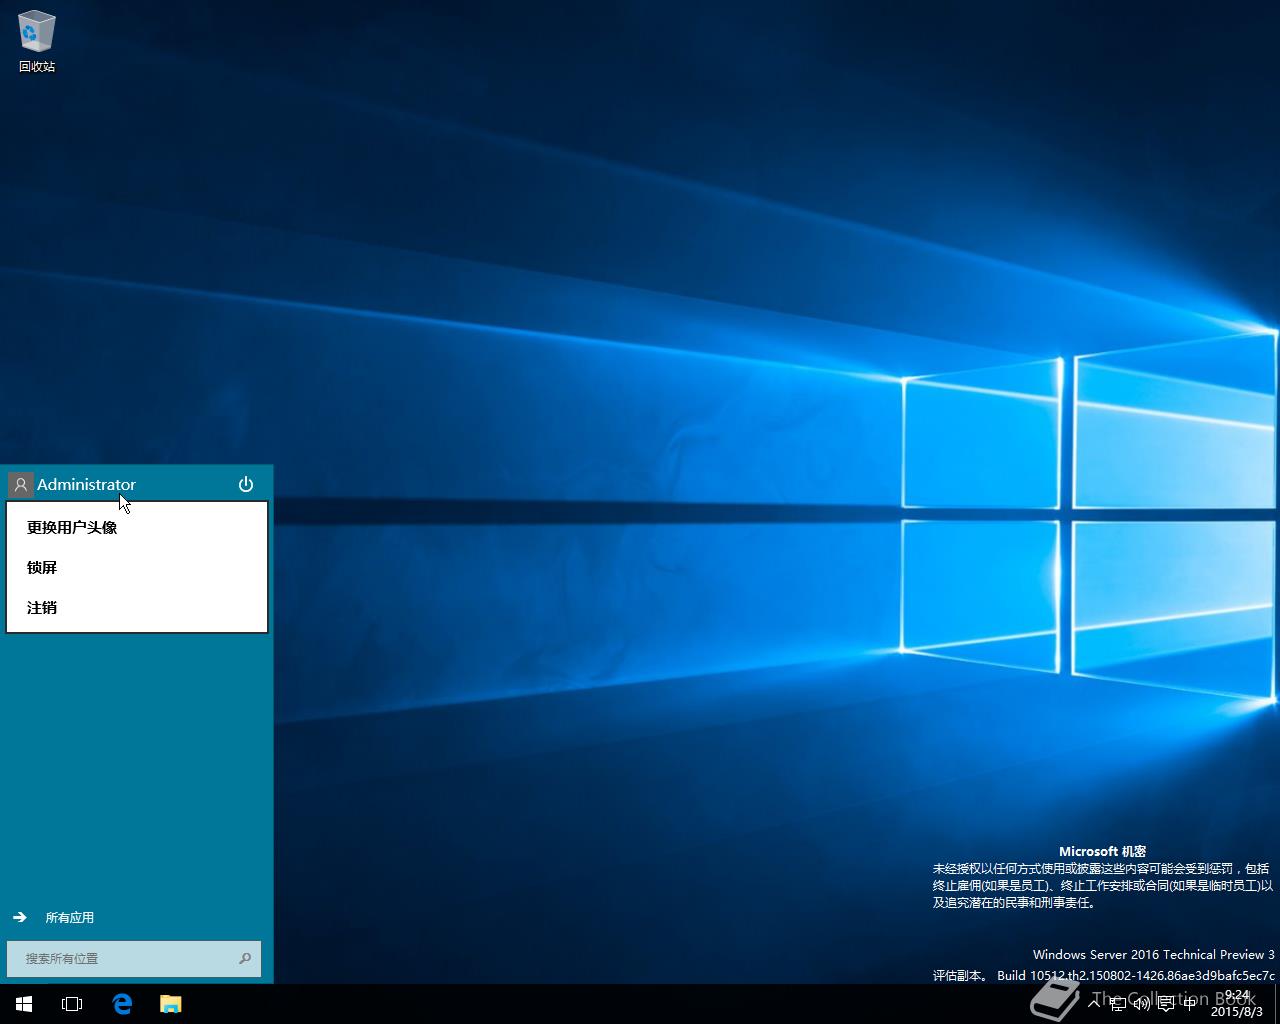Open Task View from the taskbar

(x=72, y=1004)
